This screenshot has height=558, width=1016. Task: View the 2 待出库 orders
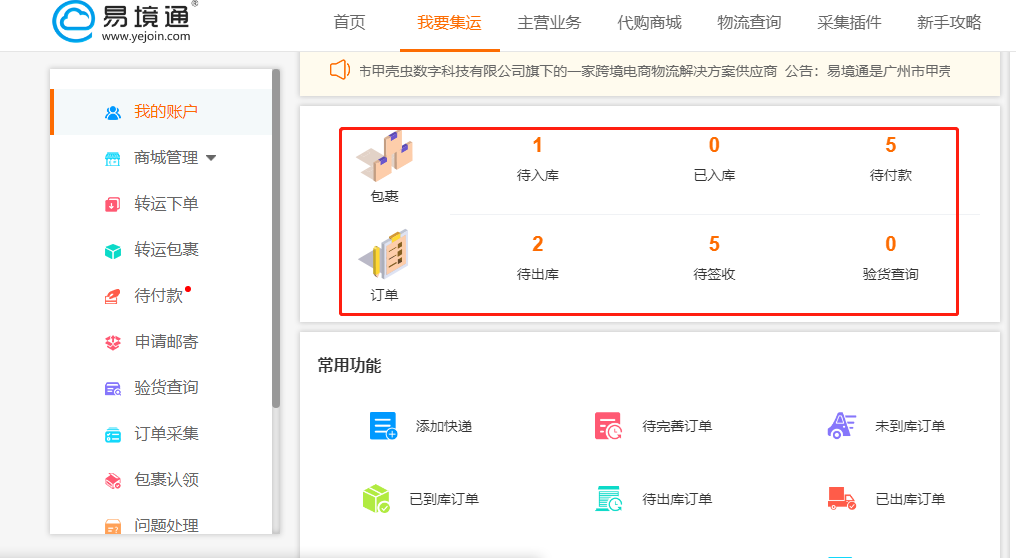tap(537, 258)
